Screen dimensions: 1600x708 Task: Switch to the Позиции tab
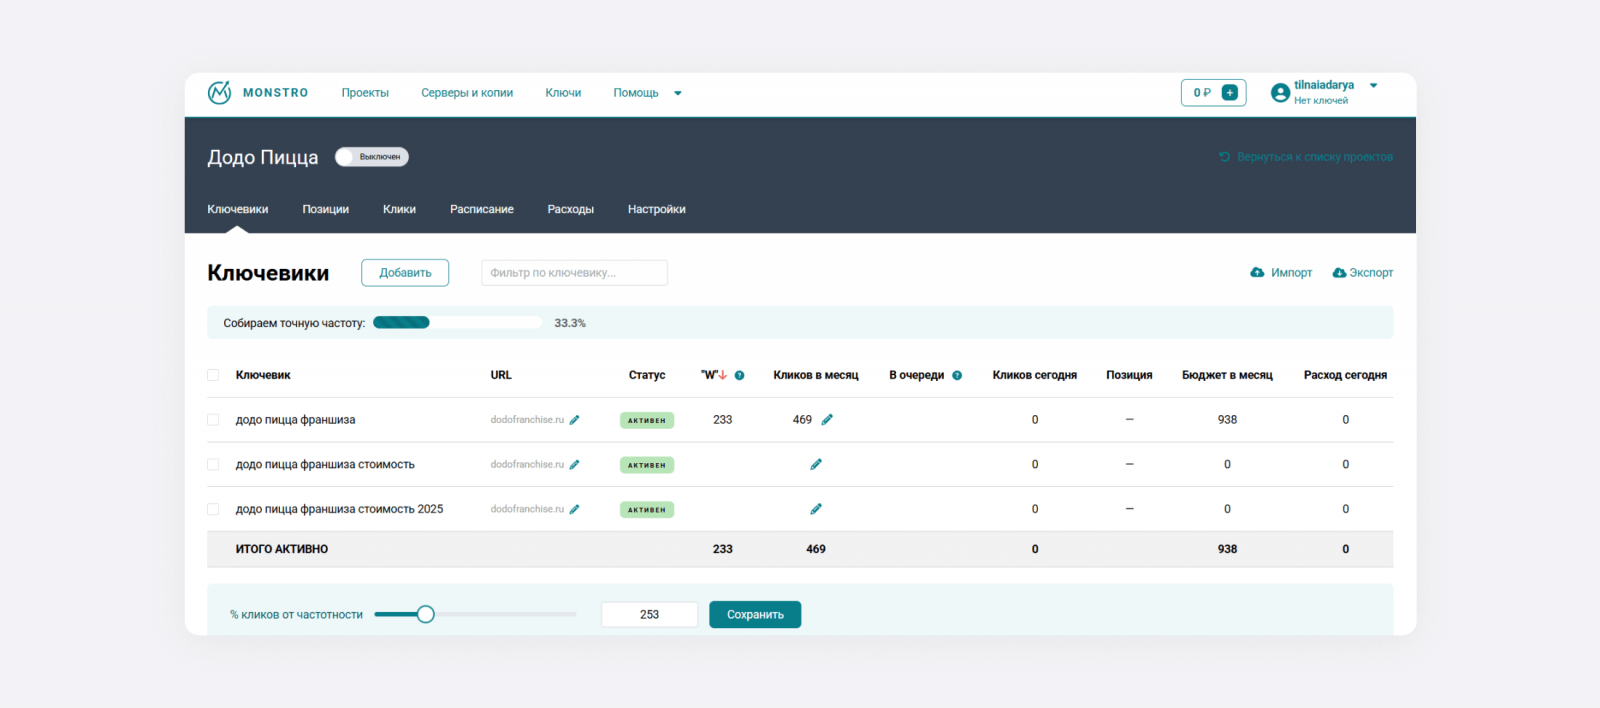coord(325,209)
